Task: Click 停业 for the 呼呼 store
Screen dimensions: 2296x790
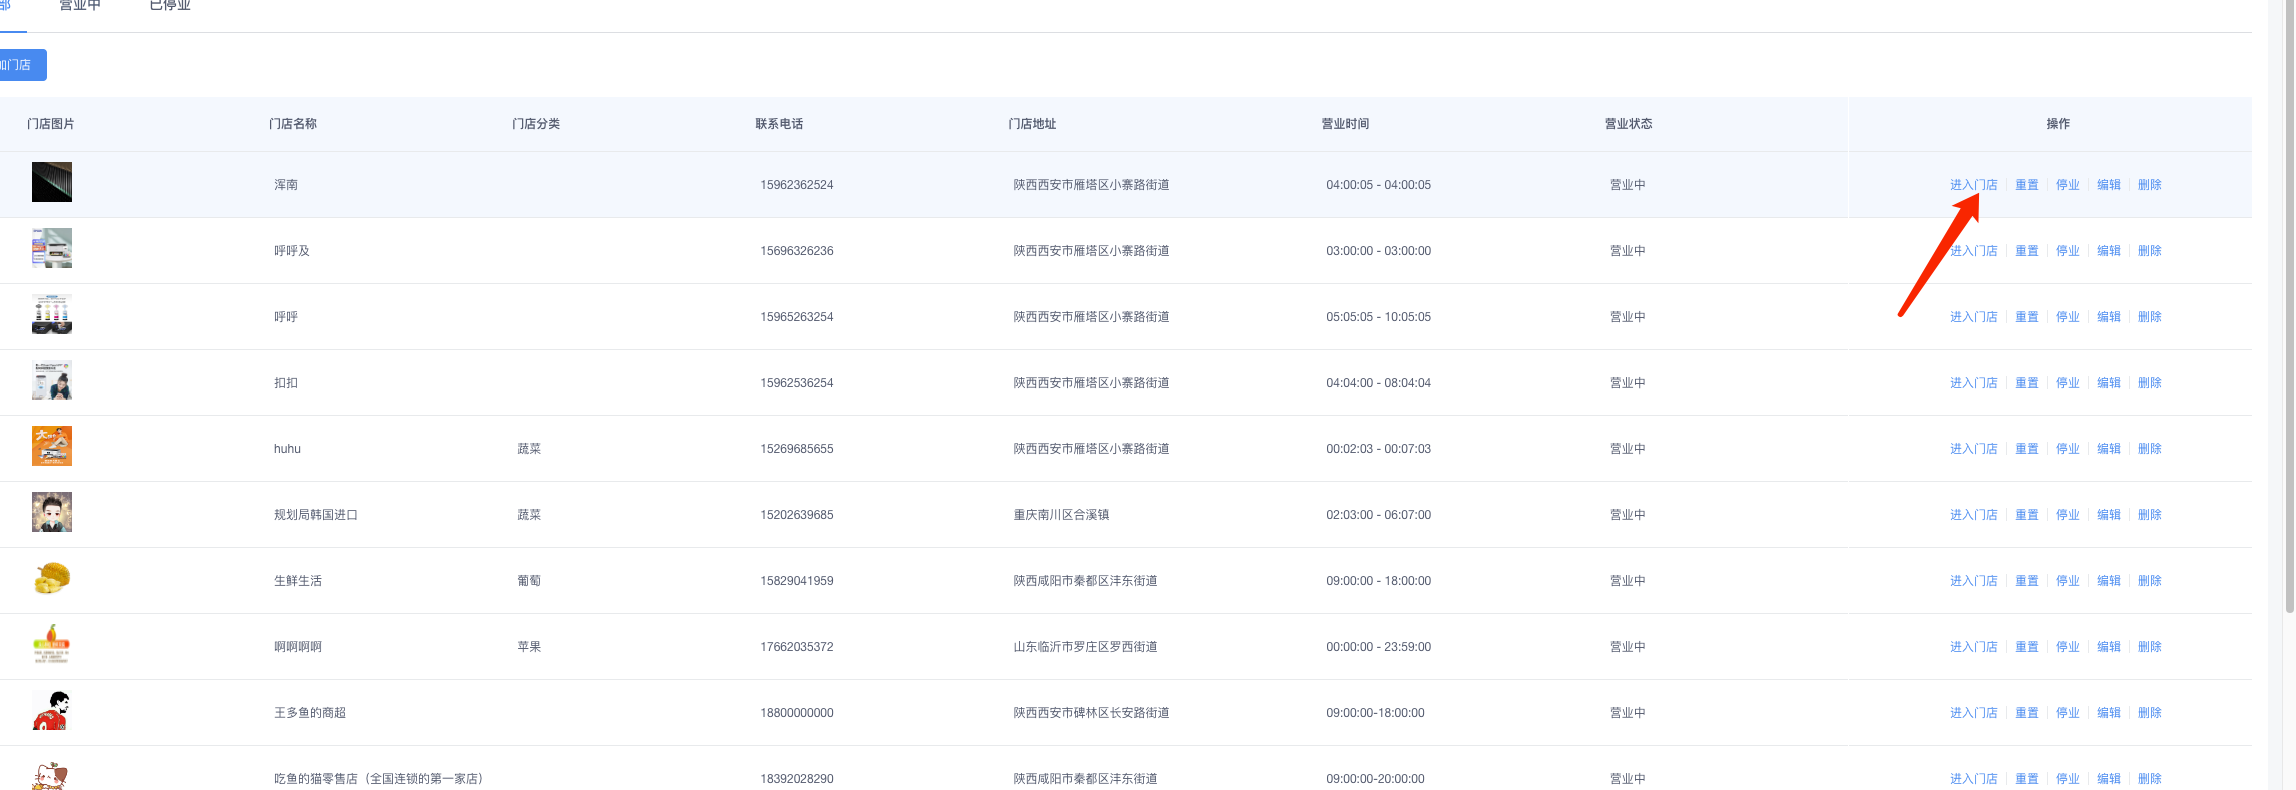Action: click(2067, 317)
